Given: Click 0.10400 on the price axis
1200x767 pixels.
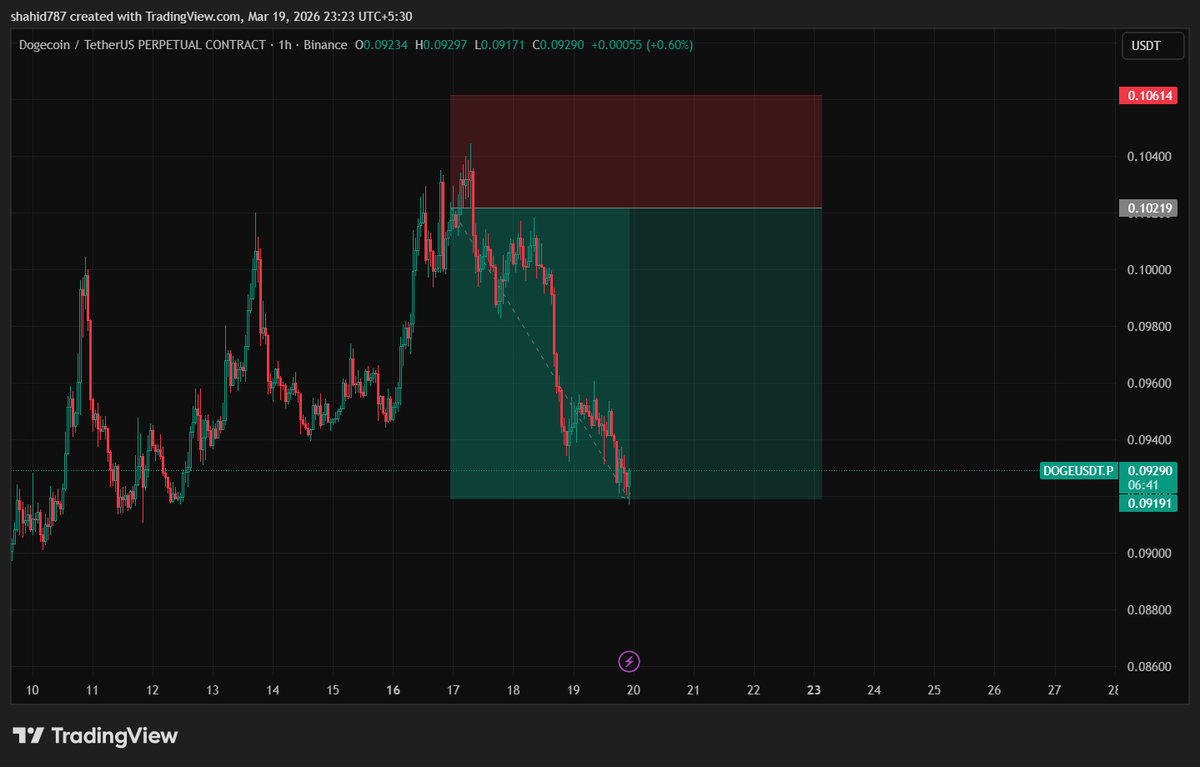Looking at the screenshot, I should coord(1147,157).
